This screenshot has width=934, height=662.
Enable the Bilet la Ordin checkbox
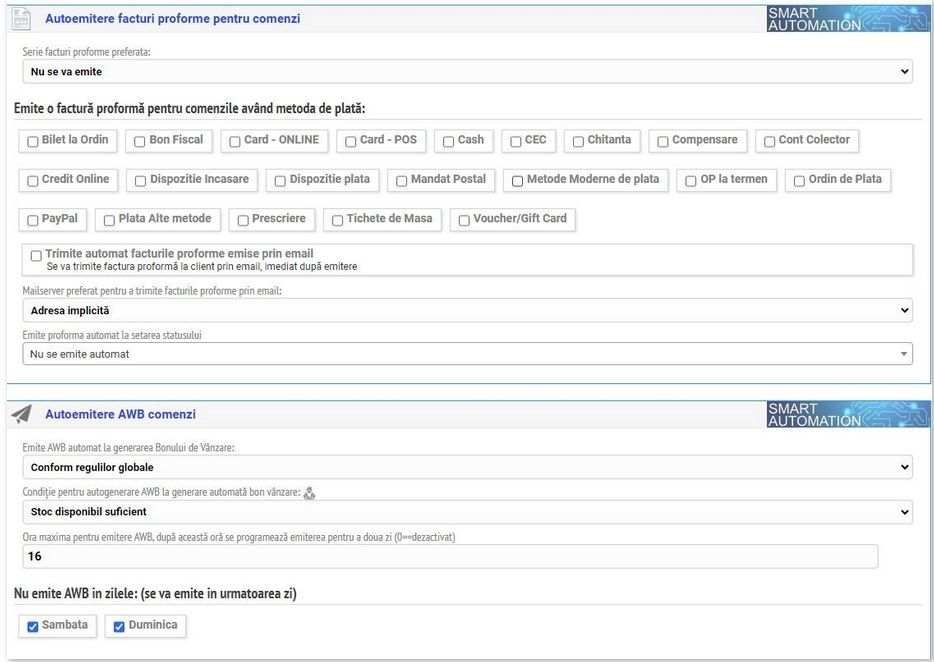pyautogui.click(x=34, y=141)
